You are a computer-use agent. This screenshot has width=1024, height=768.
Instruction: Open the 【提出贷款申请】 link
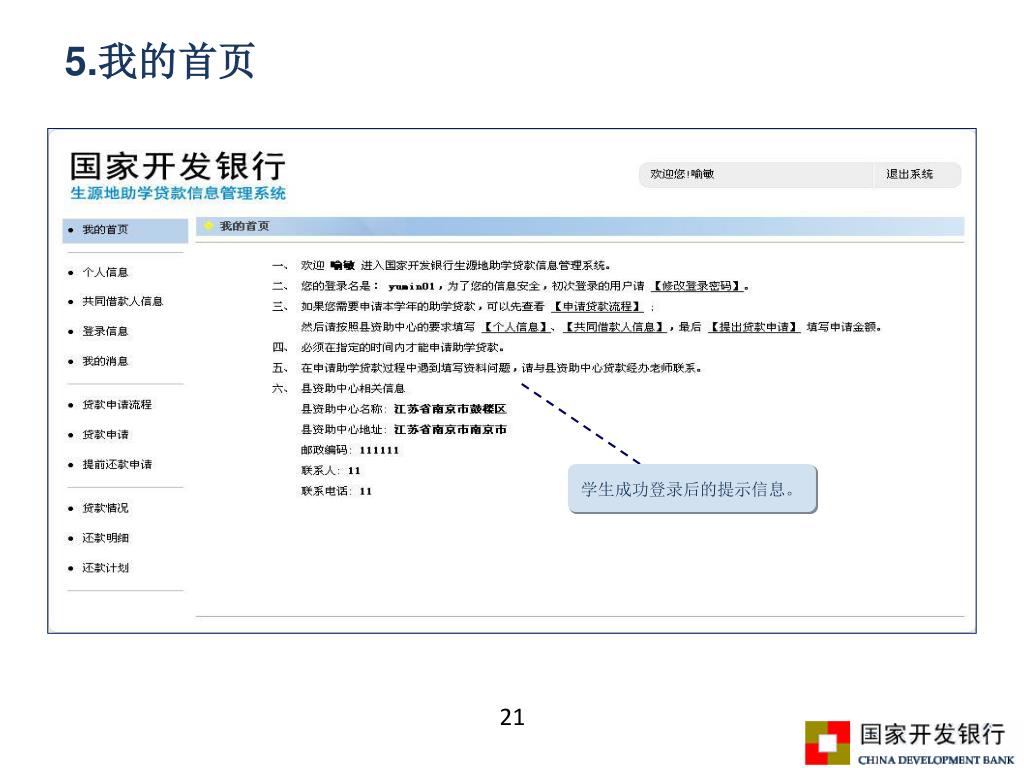tap(754, 327)
